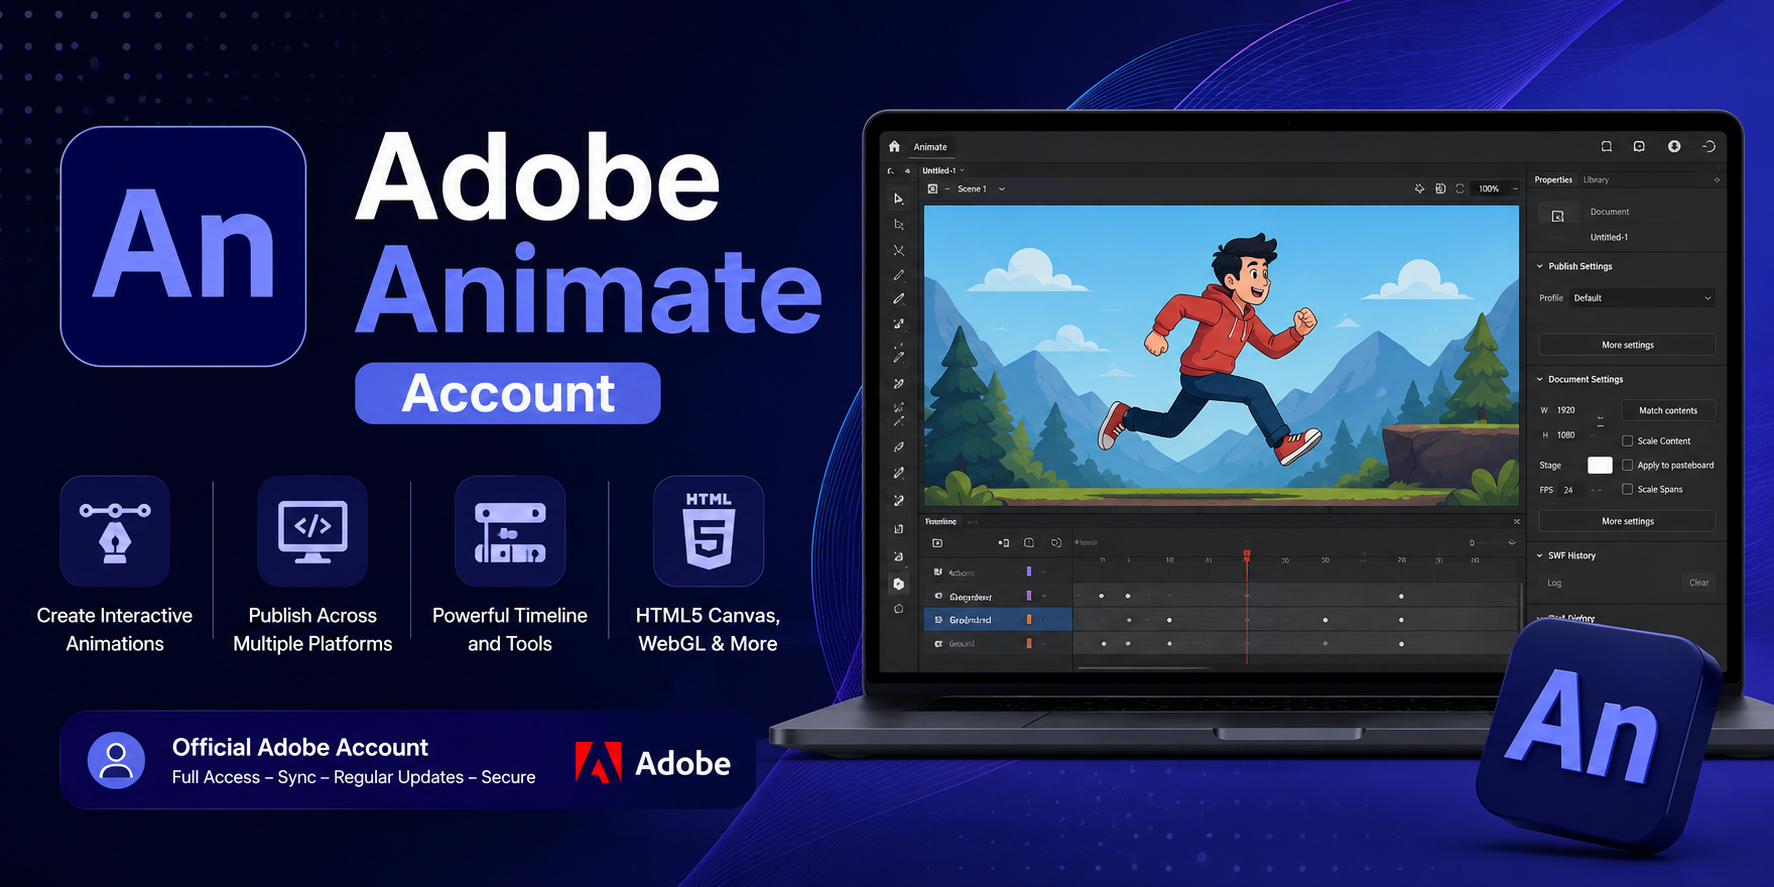Click the Account badge under Adobe Animate
This screenshot has width=1774, height=887.
click(x=508, y=393)
